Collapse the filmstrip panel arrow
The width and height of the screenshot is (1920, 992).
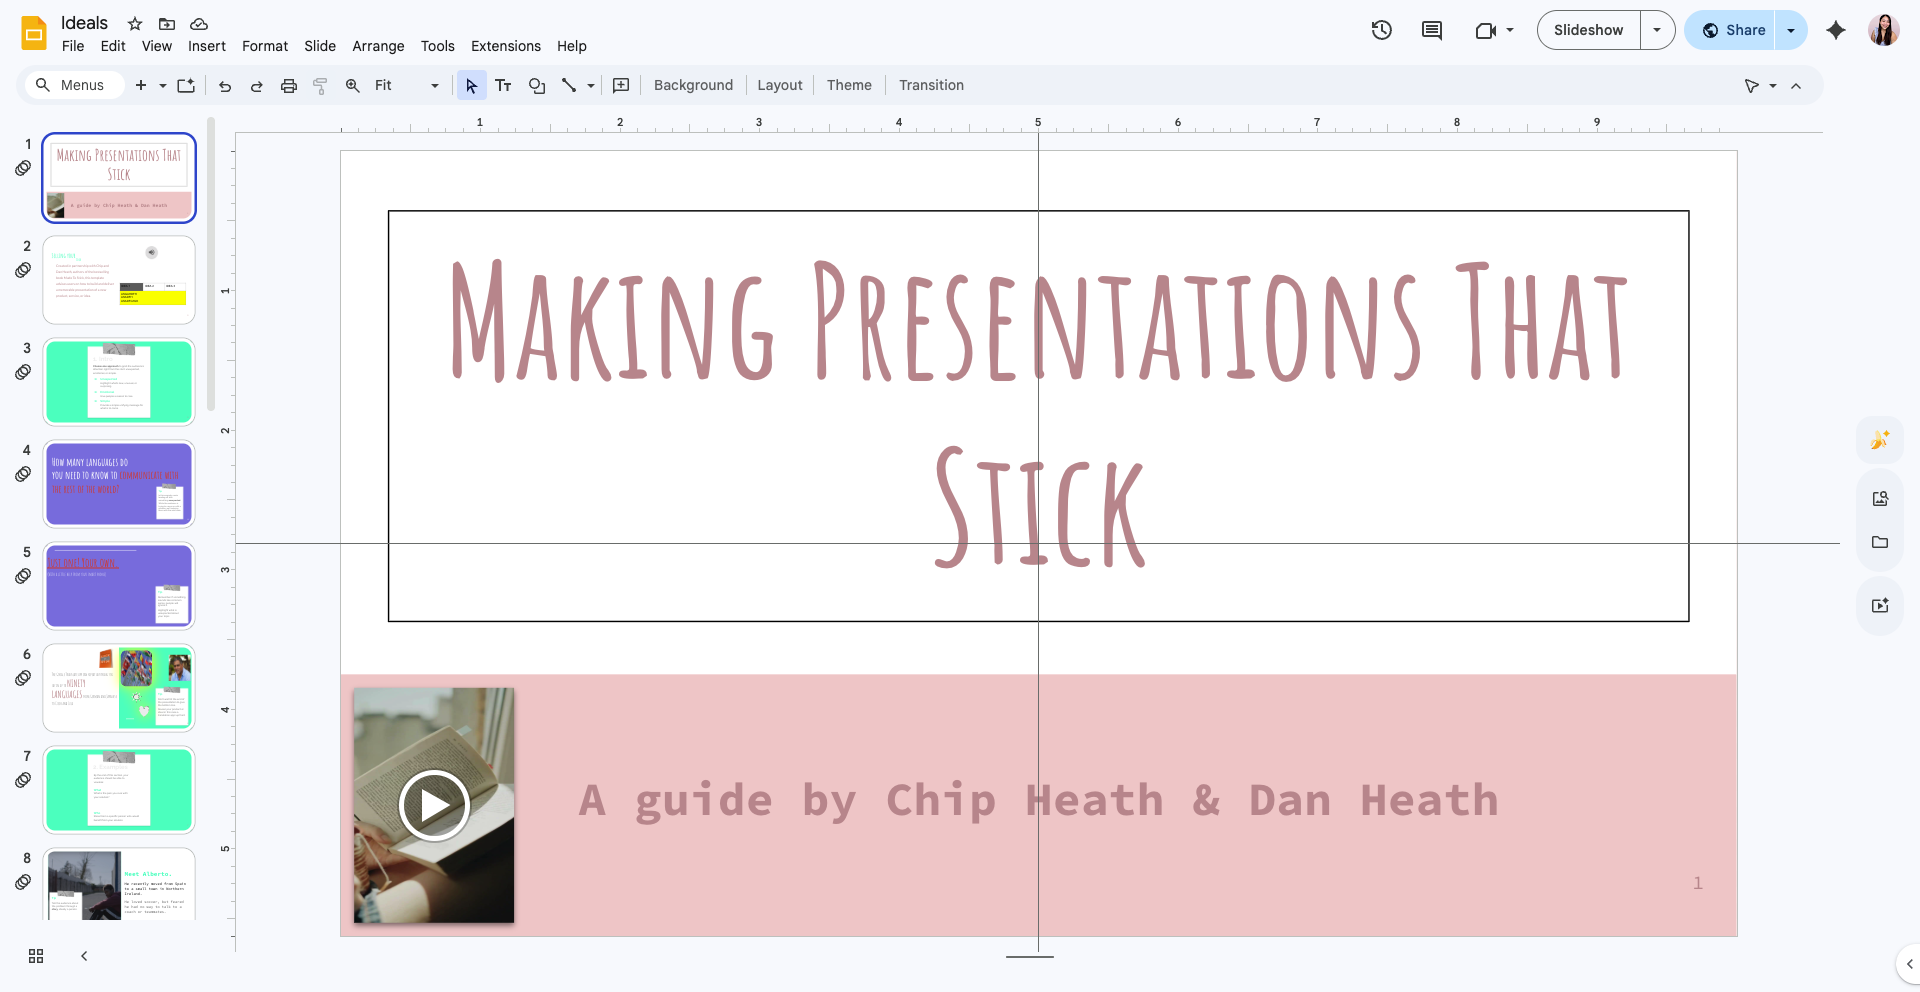point(84,956)
